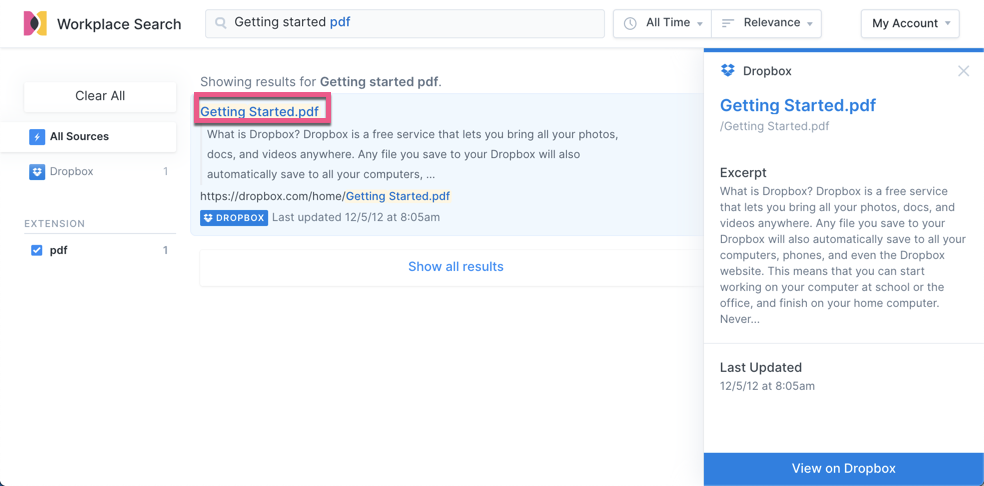Click Show all results

456,267
